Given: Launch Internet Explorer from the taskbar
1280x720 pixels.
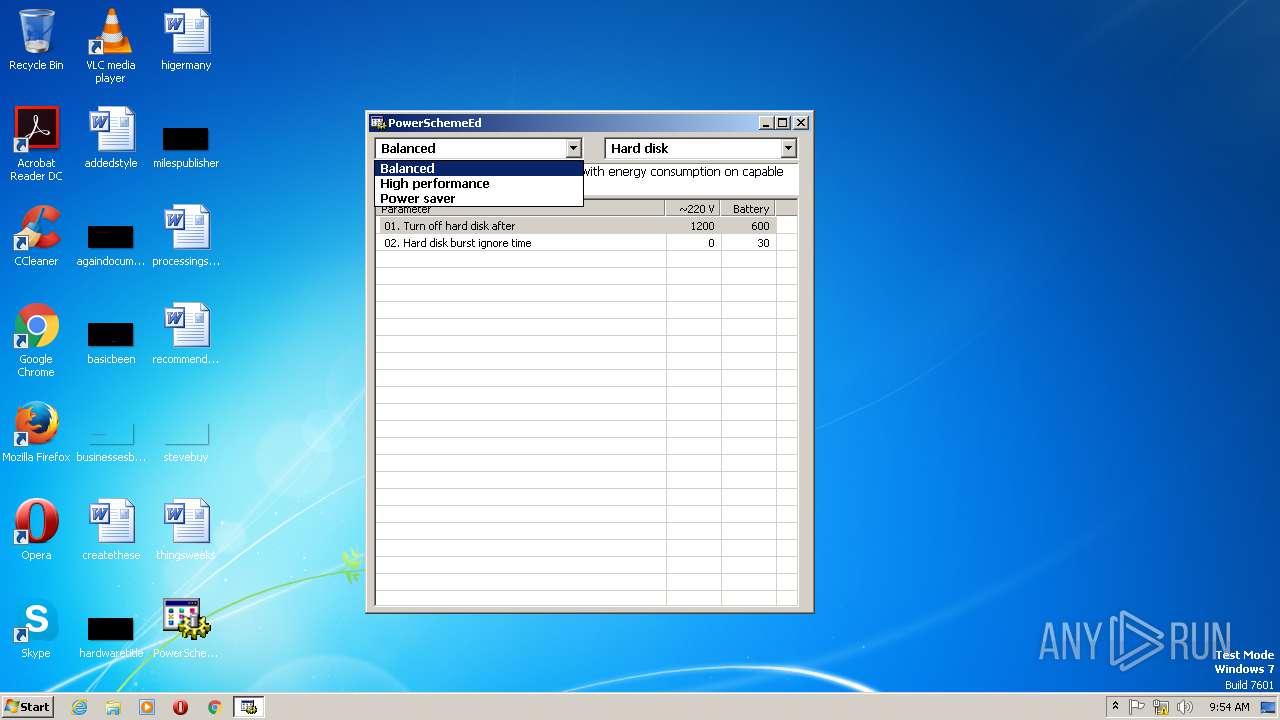Looking at the screenshot, I should click(x=79, y=707).
